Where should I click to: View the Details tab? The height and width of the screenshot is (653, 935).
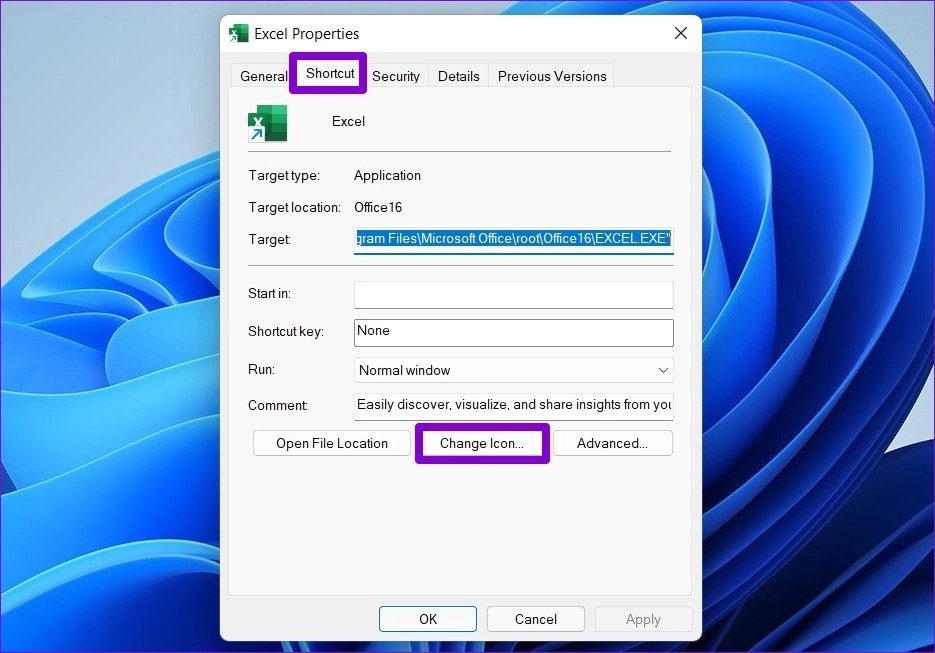[x=458, y=75]
